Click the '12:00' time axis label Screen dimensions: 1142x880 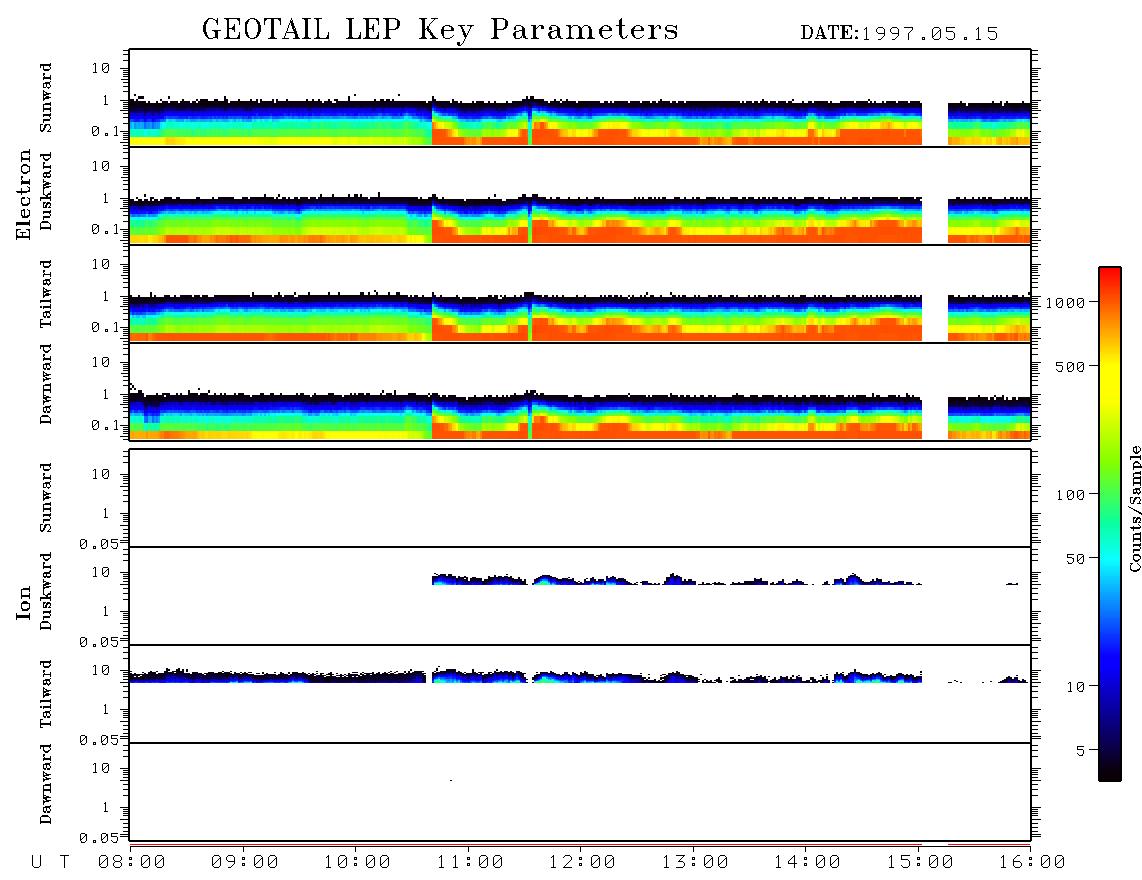point(582,863)
